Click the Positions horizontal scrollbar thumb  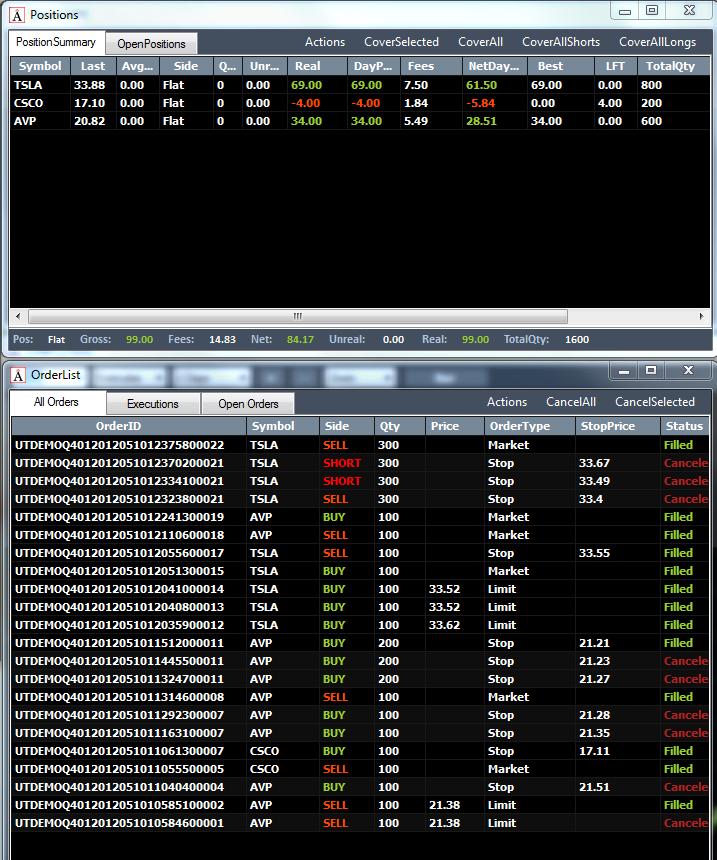click(298, 316)
